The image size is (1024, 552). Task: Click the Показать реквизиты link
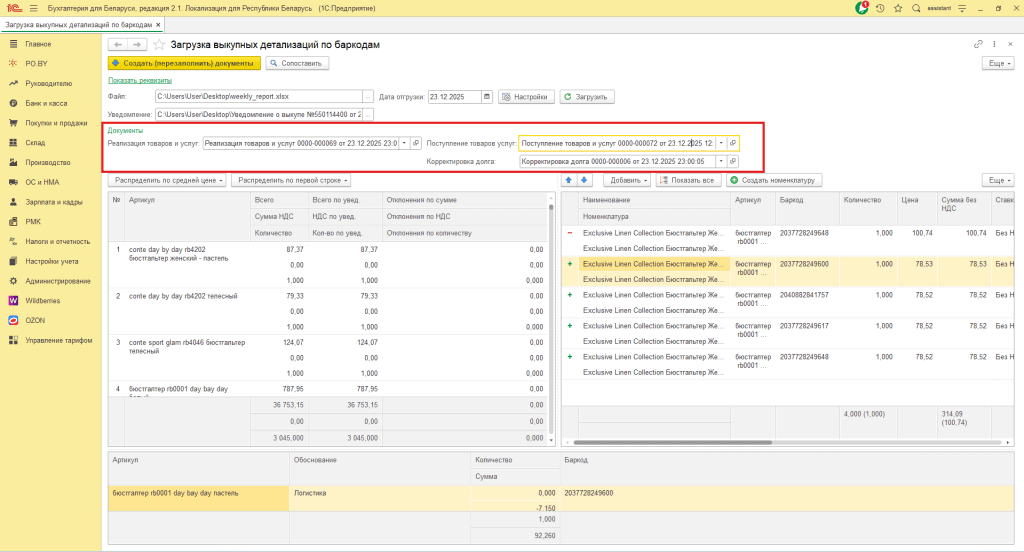coord(139,80)
